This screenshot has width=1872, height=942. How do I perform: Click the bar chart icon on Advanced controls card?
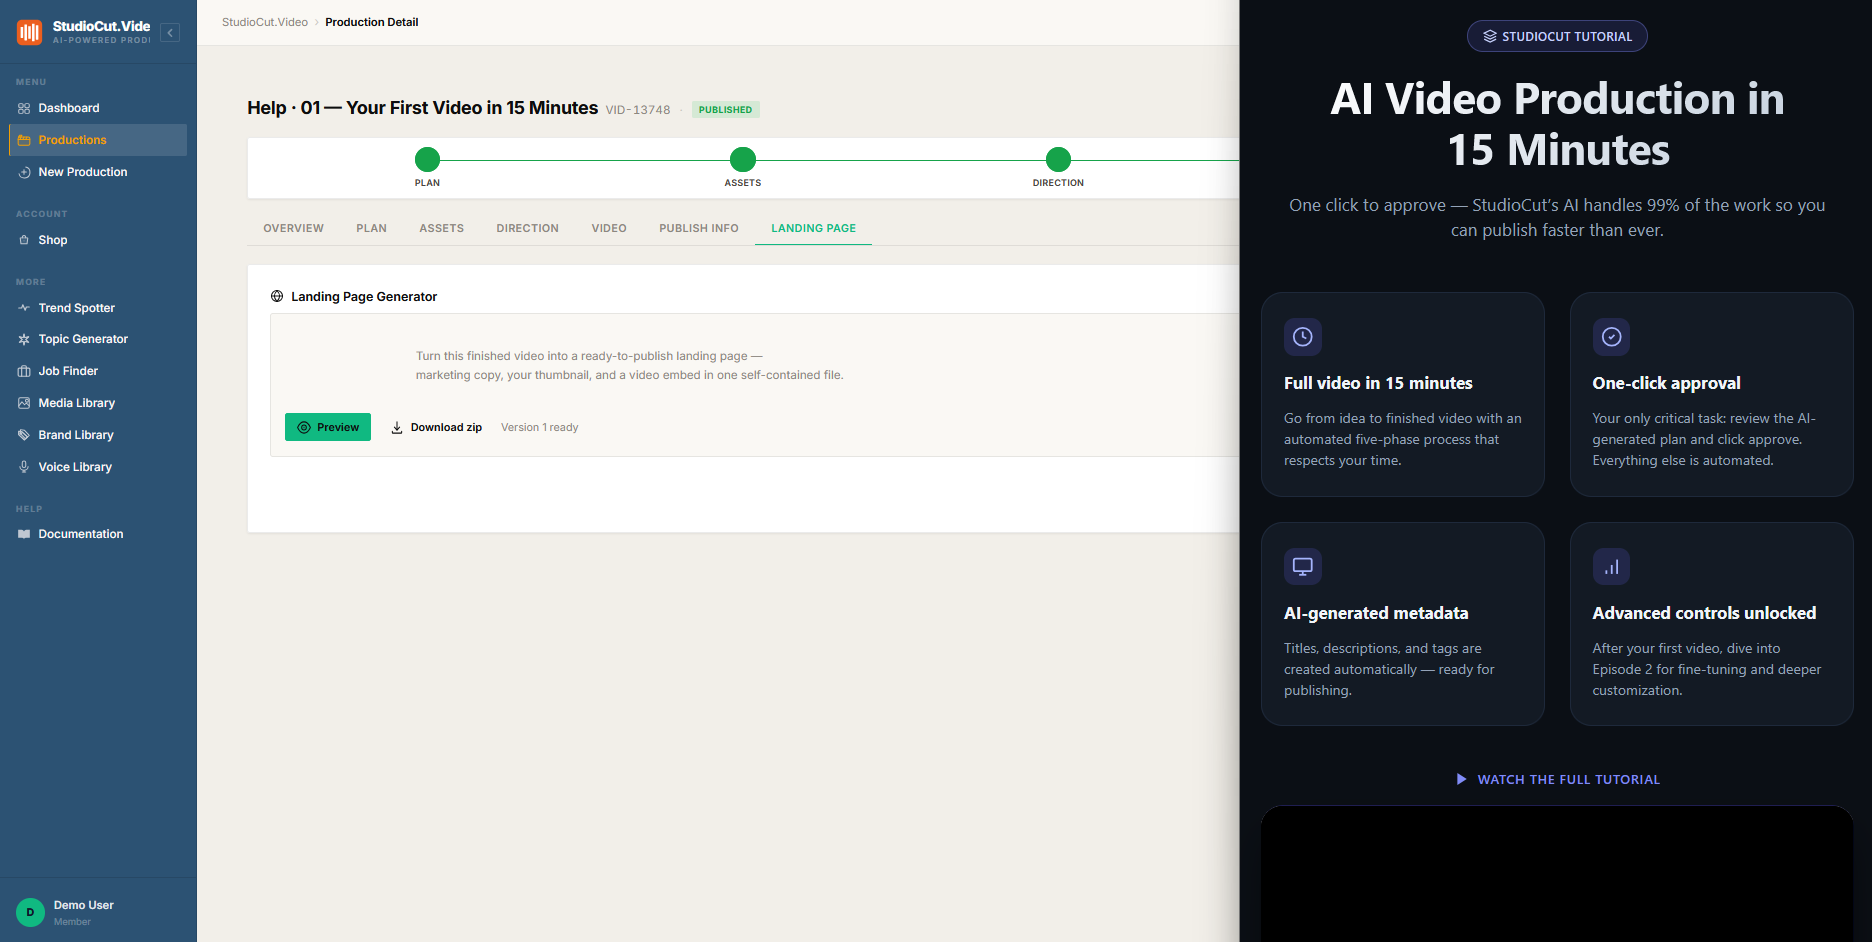1611,566
